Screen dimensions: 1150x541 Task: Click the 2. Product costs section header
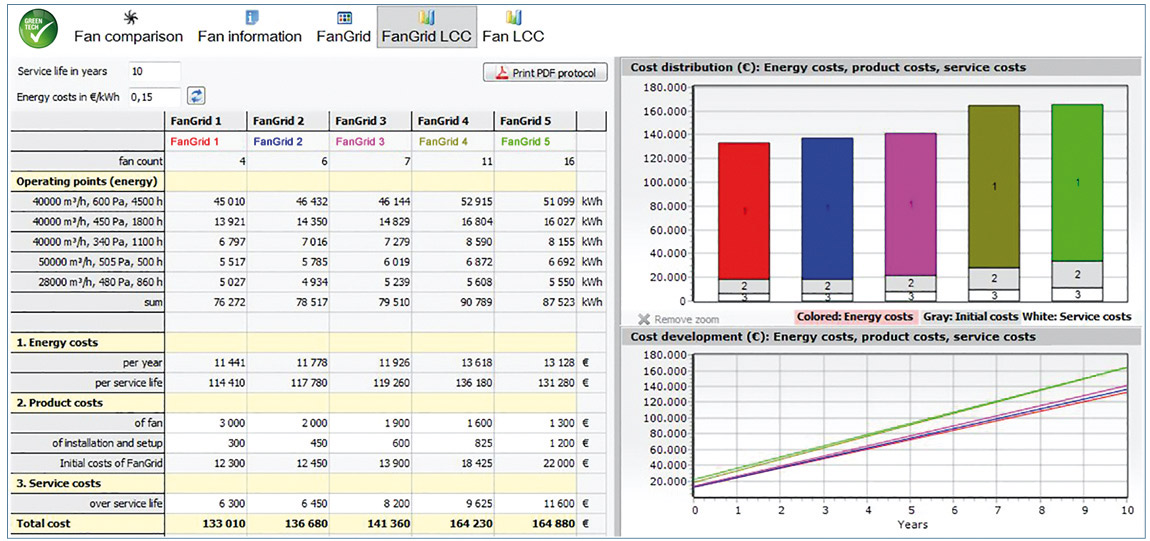(88, 402)
